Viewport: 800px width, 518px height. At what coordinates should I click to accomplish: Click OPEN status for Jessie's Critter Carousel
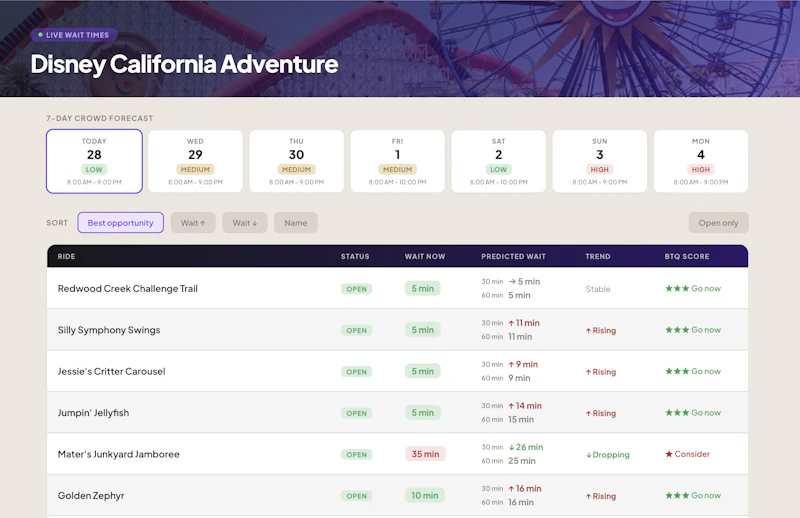click(357, 372)
